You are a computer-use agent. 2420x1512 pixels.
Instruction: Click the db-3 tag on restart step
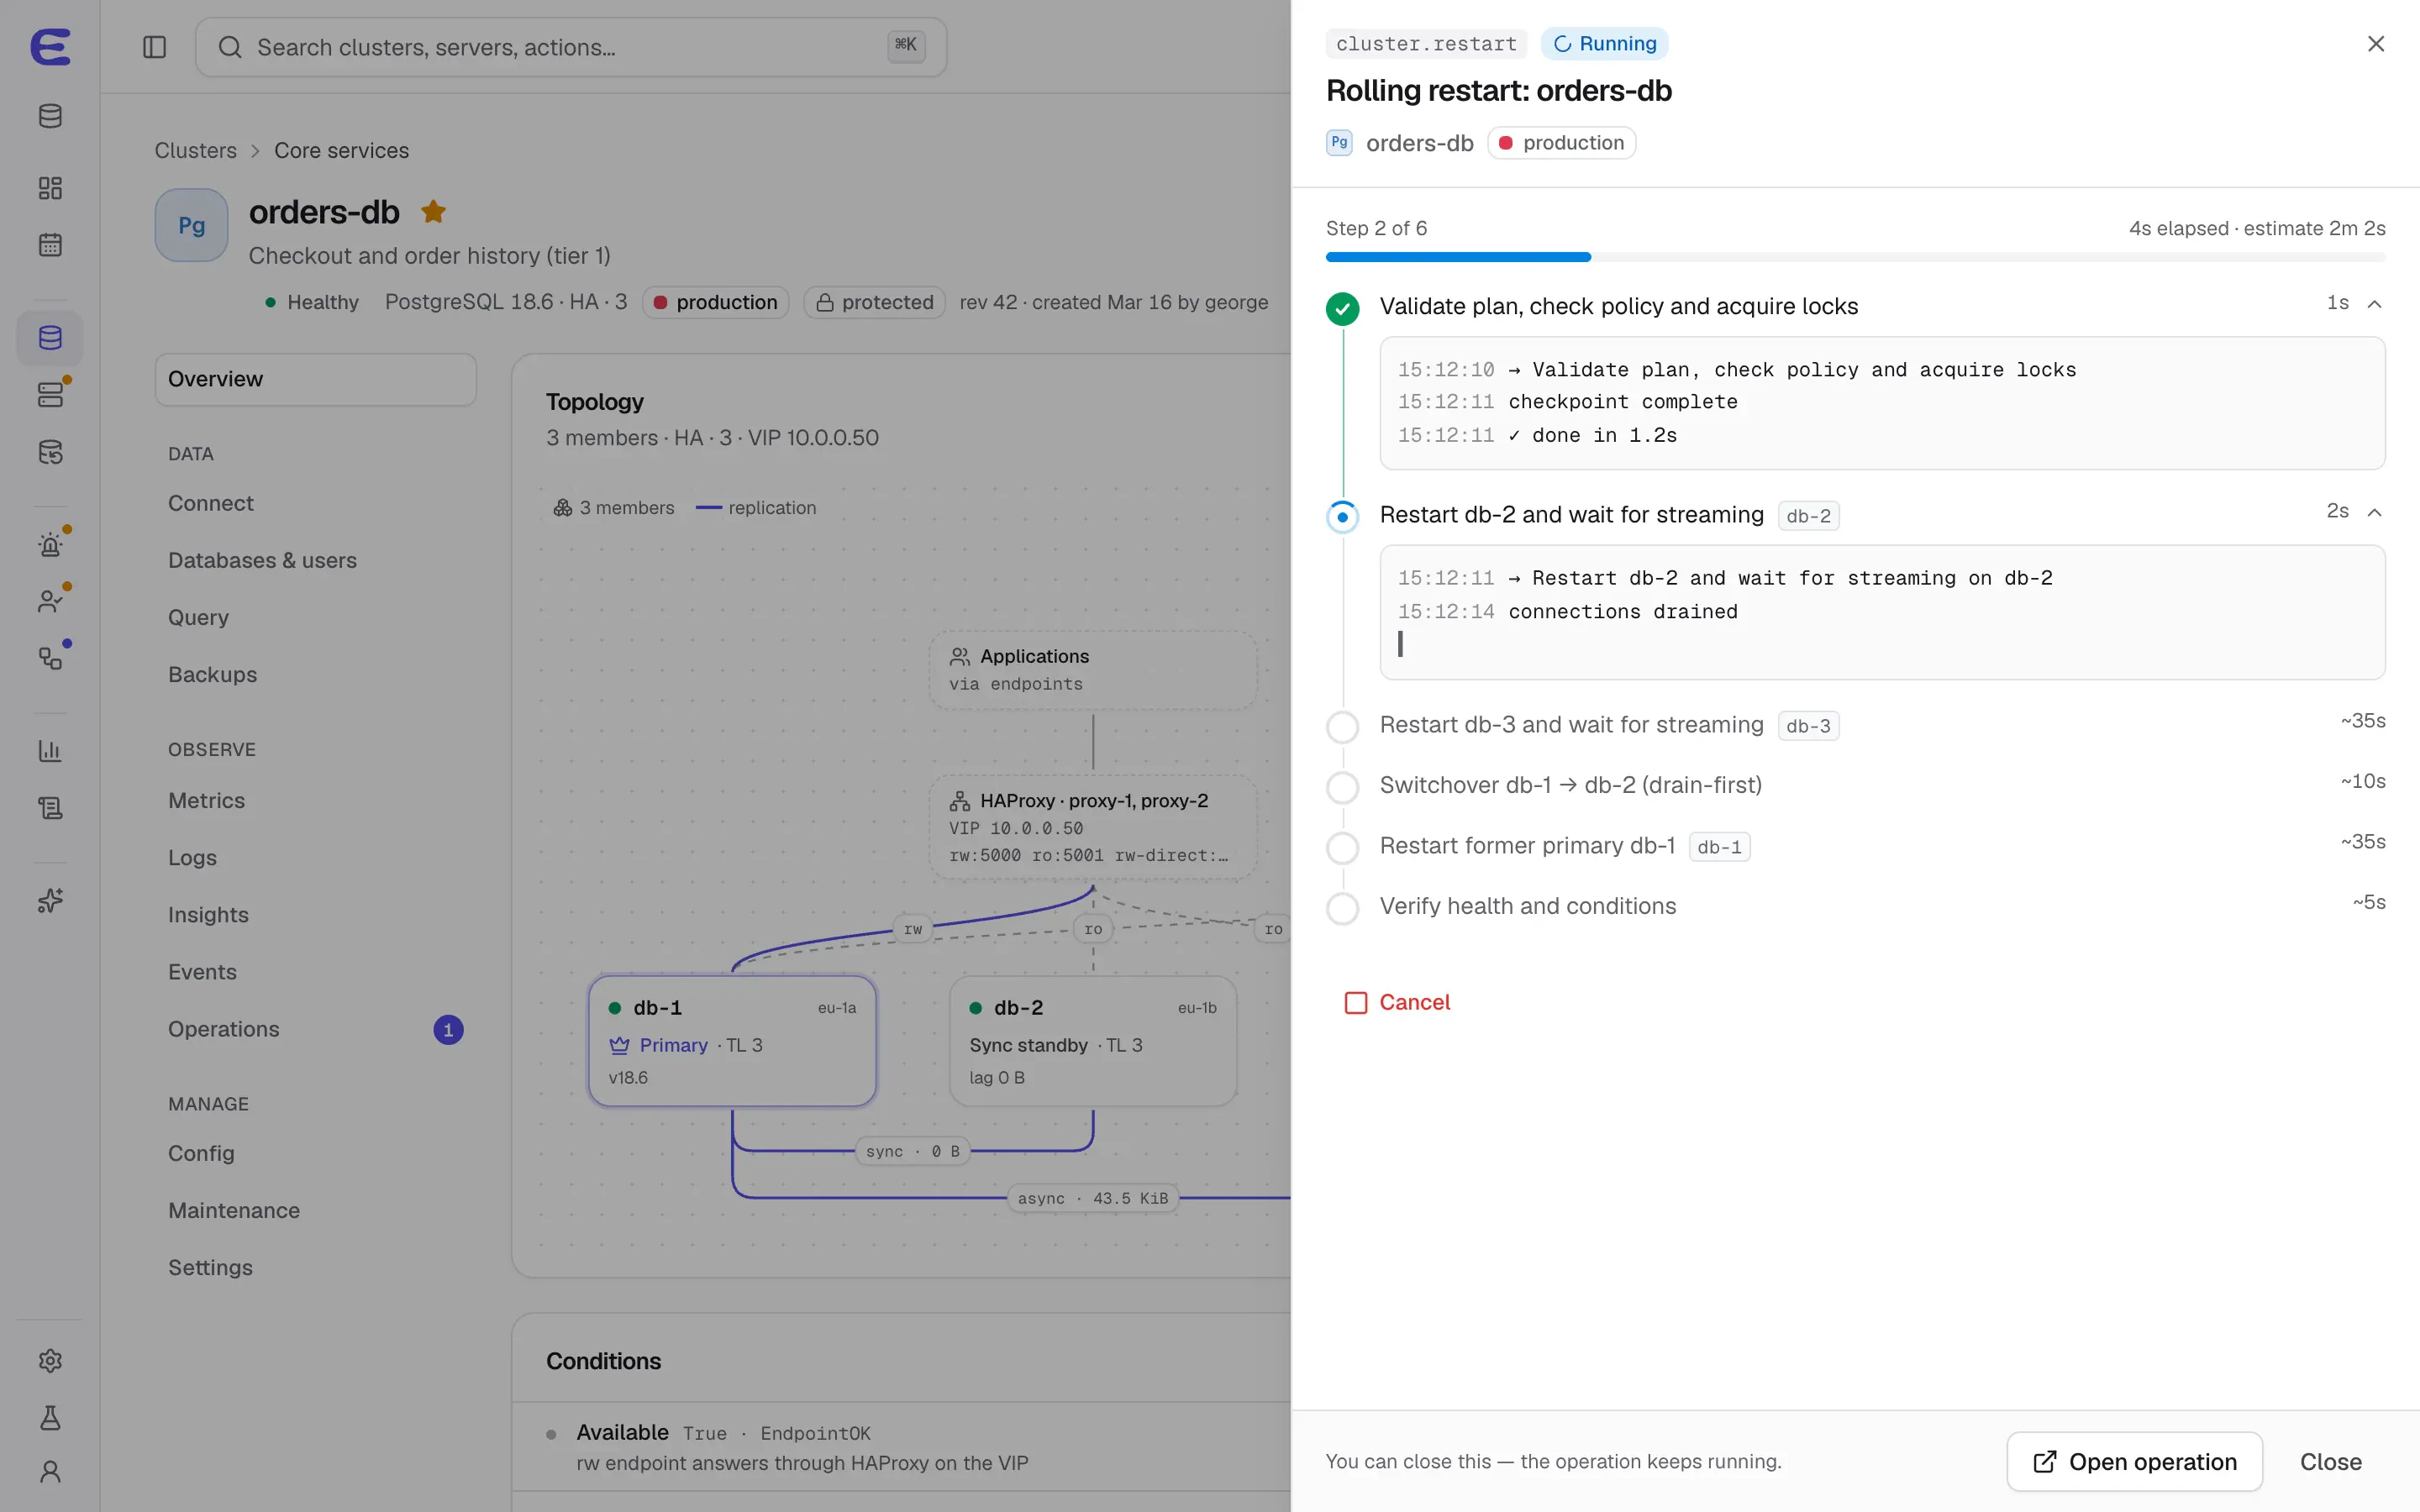1808,726
